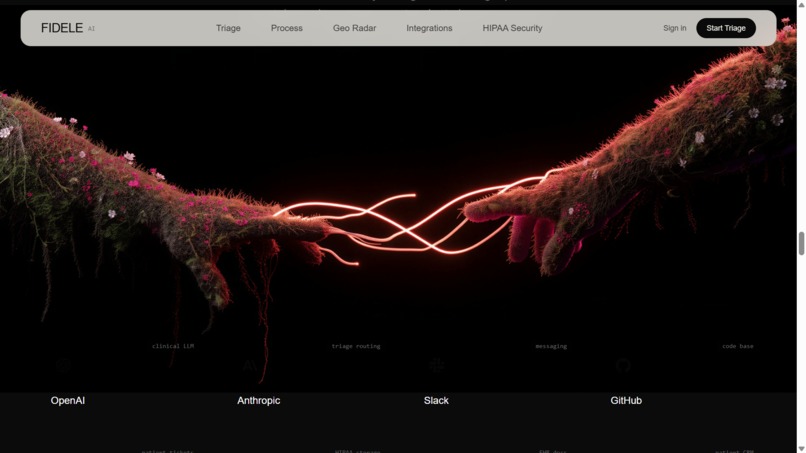Click the 'clinical LLM' tag
This screenshot has width=806, height=453.
[173, 346]
